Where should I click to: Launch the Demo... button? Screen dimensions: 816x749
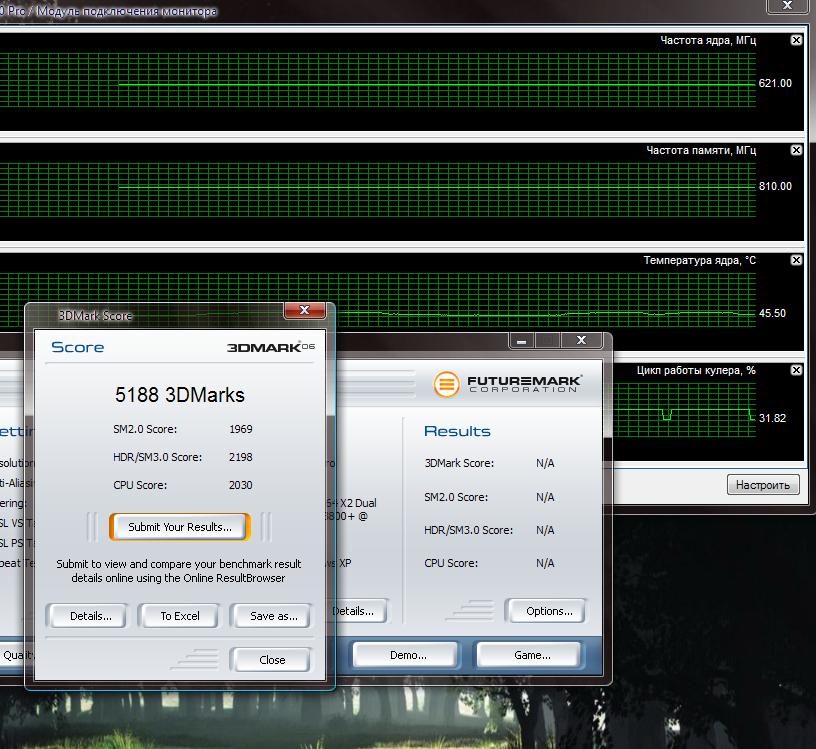click(407, 655)
